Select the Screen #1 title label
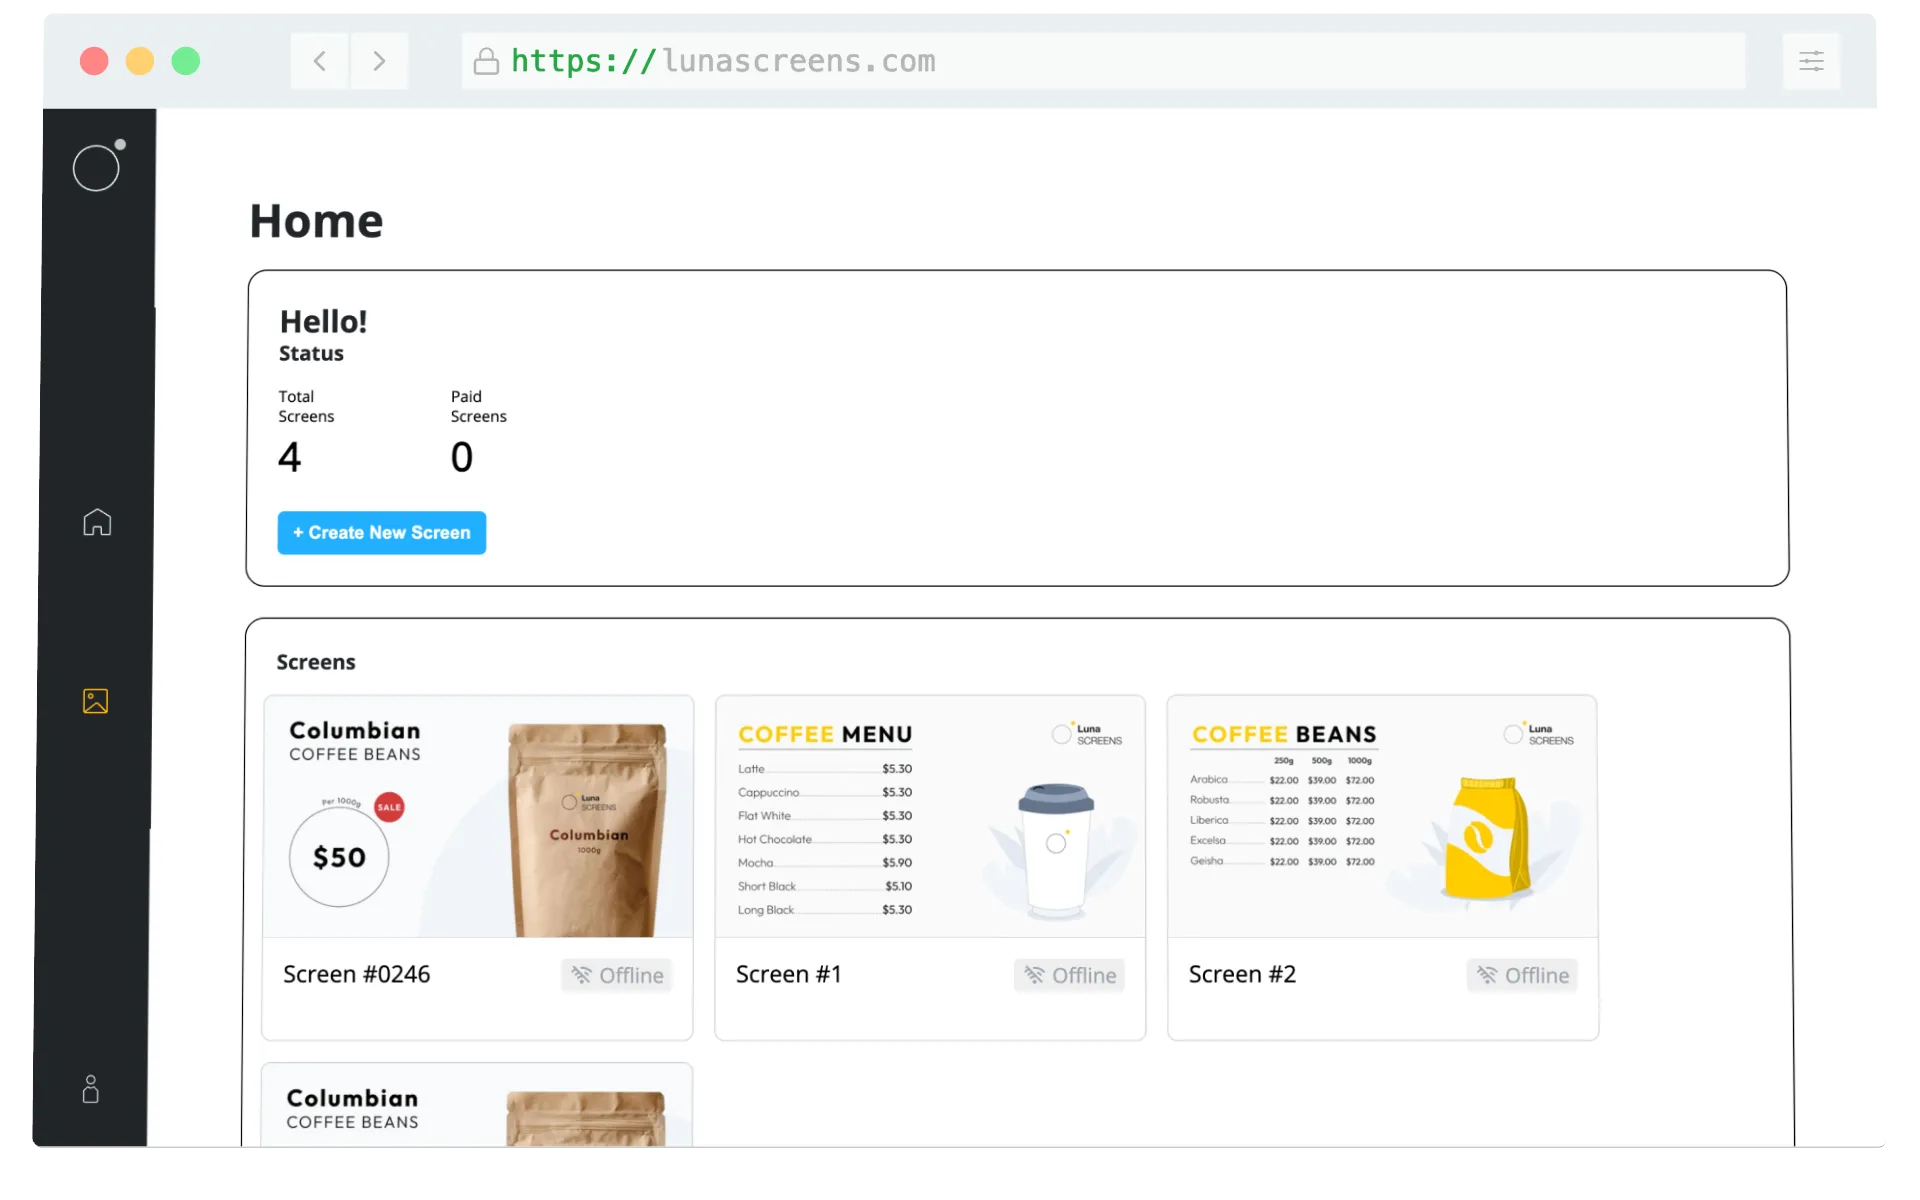1920x1200 pixels. click(x=788, y=974)
